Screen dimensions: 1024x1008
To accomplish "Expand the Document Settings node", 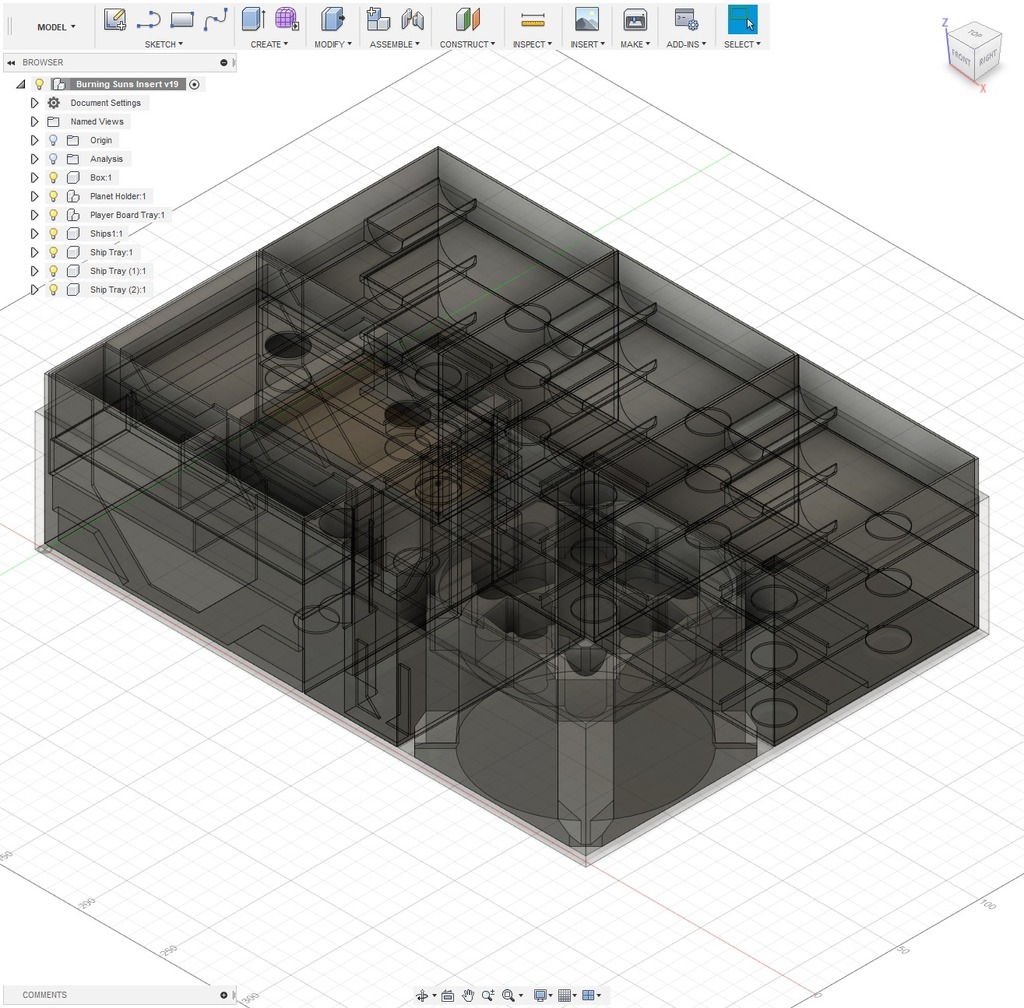I will tap(35, 102).
